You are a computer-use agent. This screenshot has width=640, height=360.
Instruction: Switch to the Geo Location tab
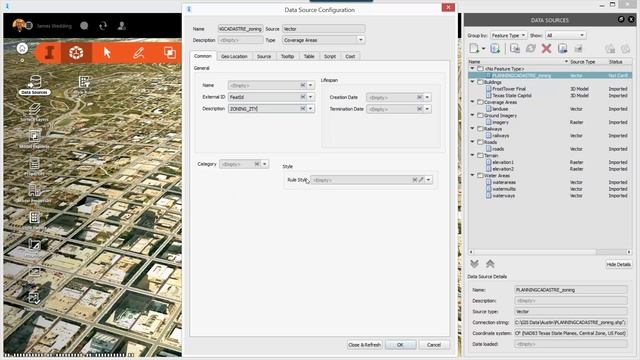click(x=234, y=56)
